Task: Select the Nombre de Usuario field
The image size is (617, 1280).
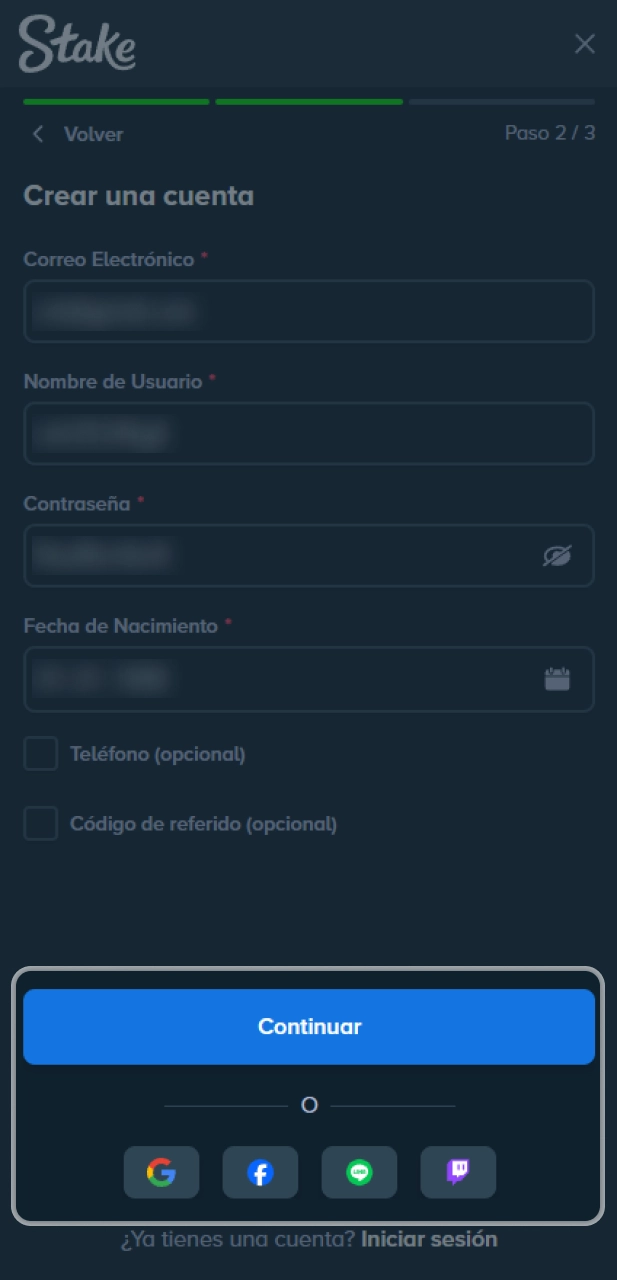Action: (x=309, y=433)
